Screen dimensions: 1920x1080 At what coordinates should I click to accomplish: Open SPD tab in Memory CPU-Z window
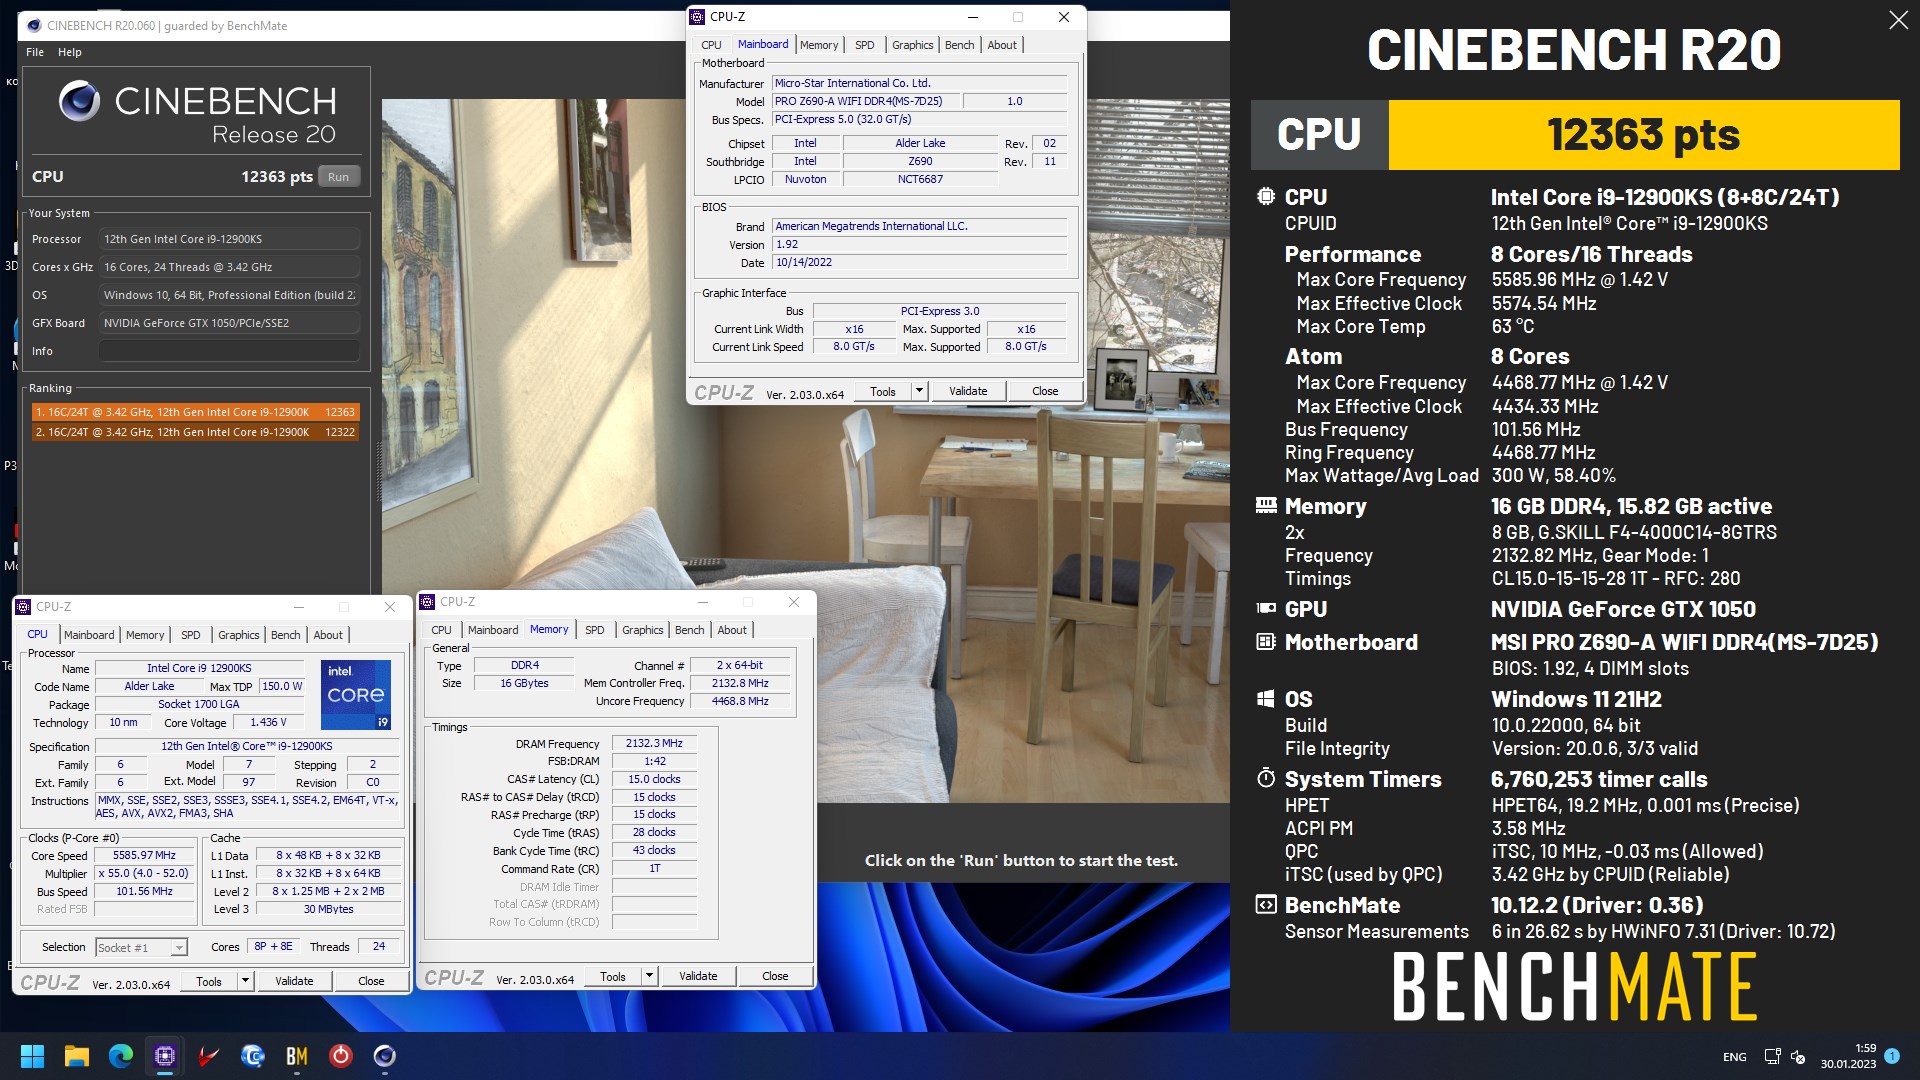(x=595, y=630)
